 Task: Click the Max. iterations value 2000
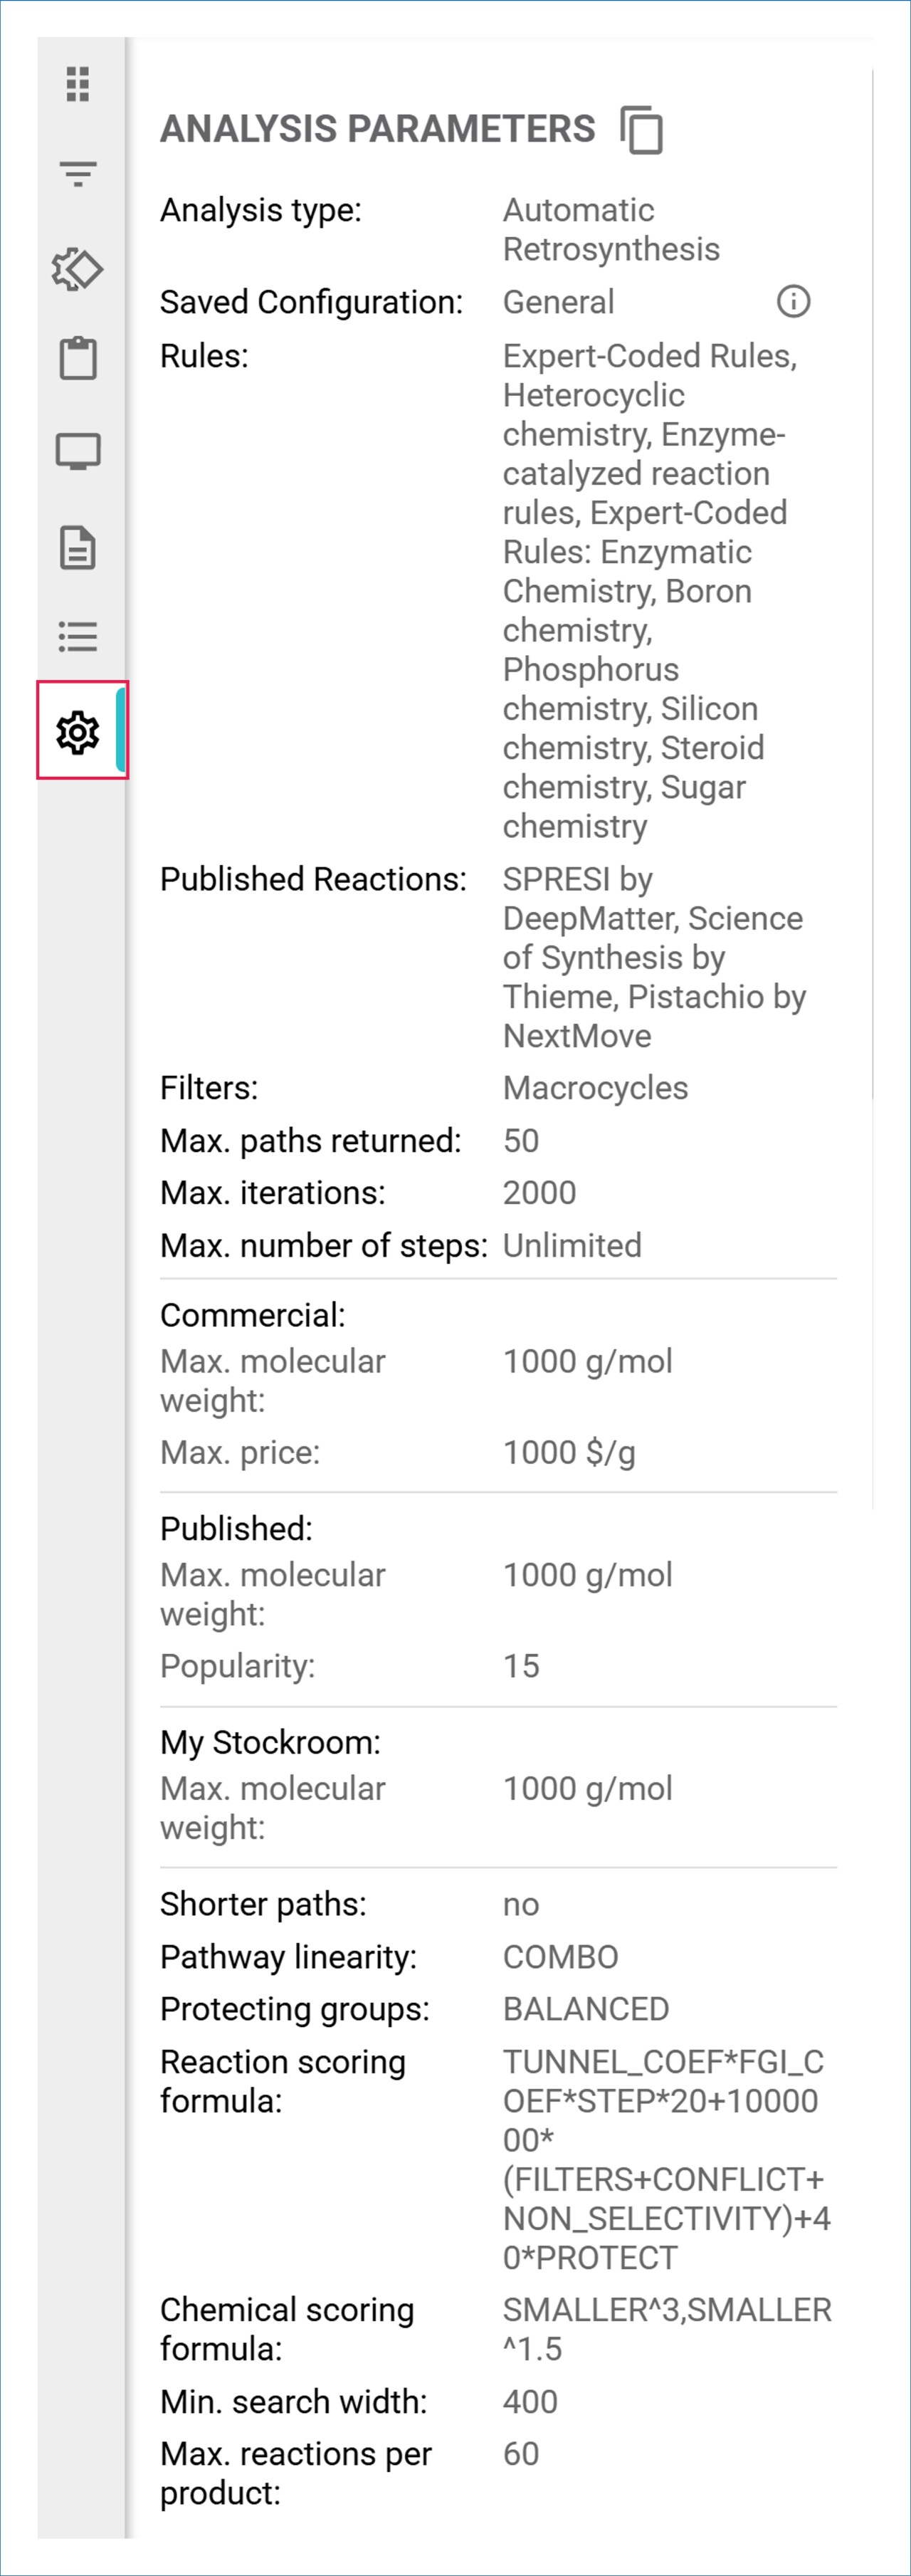click(539, 1193)
